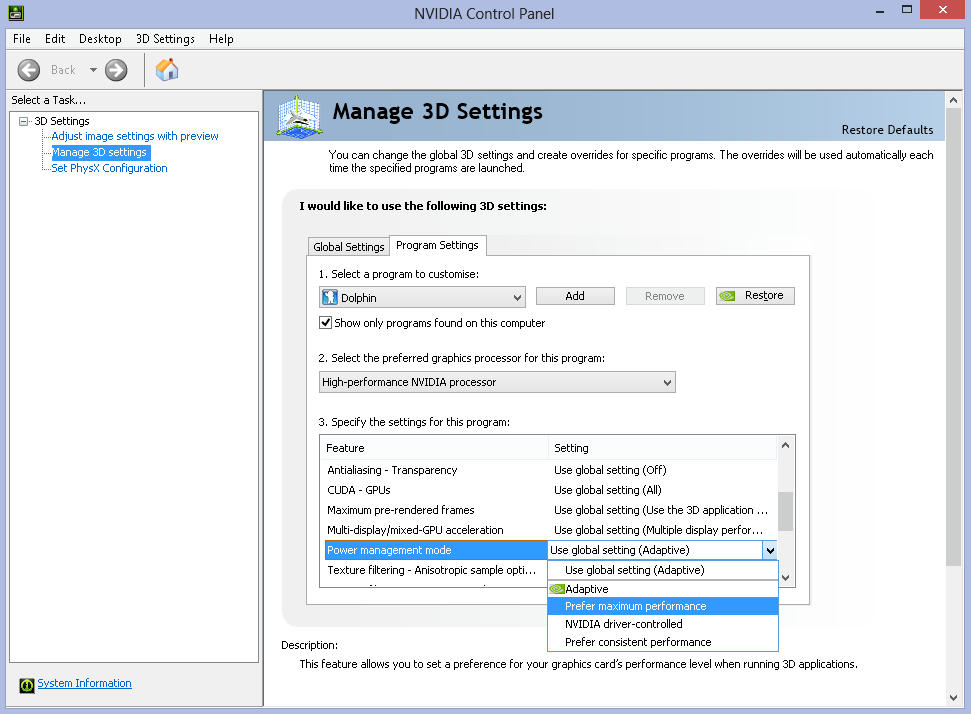Select Multi-display/mixed-GPU acceleration row

(x=548, y=530)
